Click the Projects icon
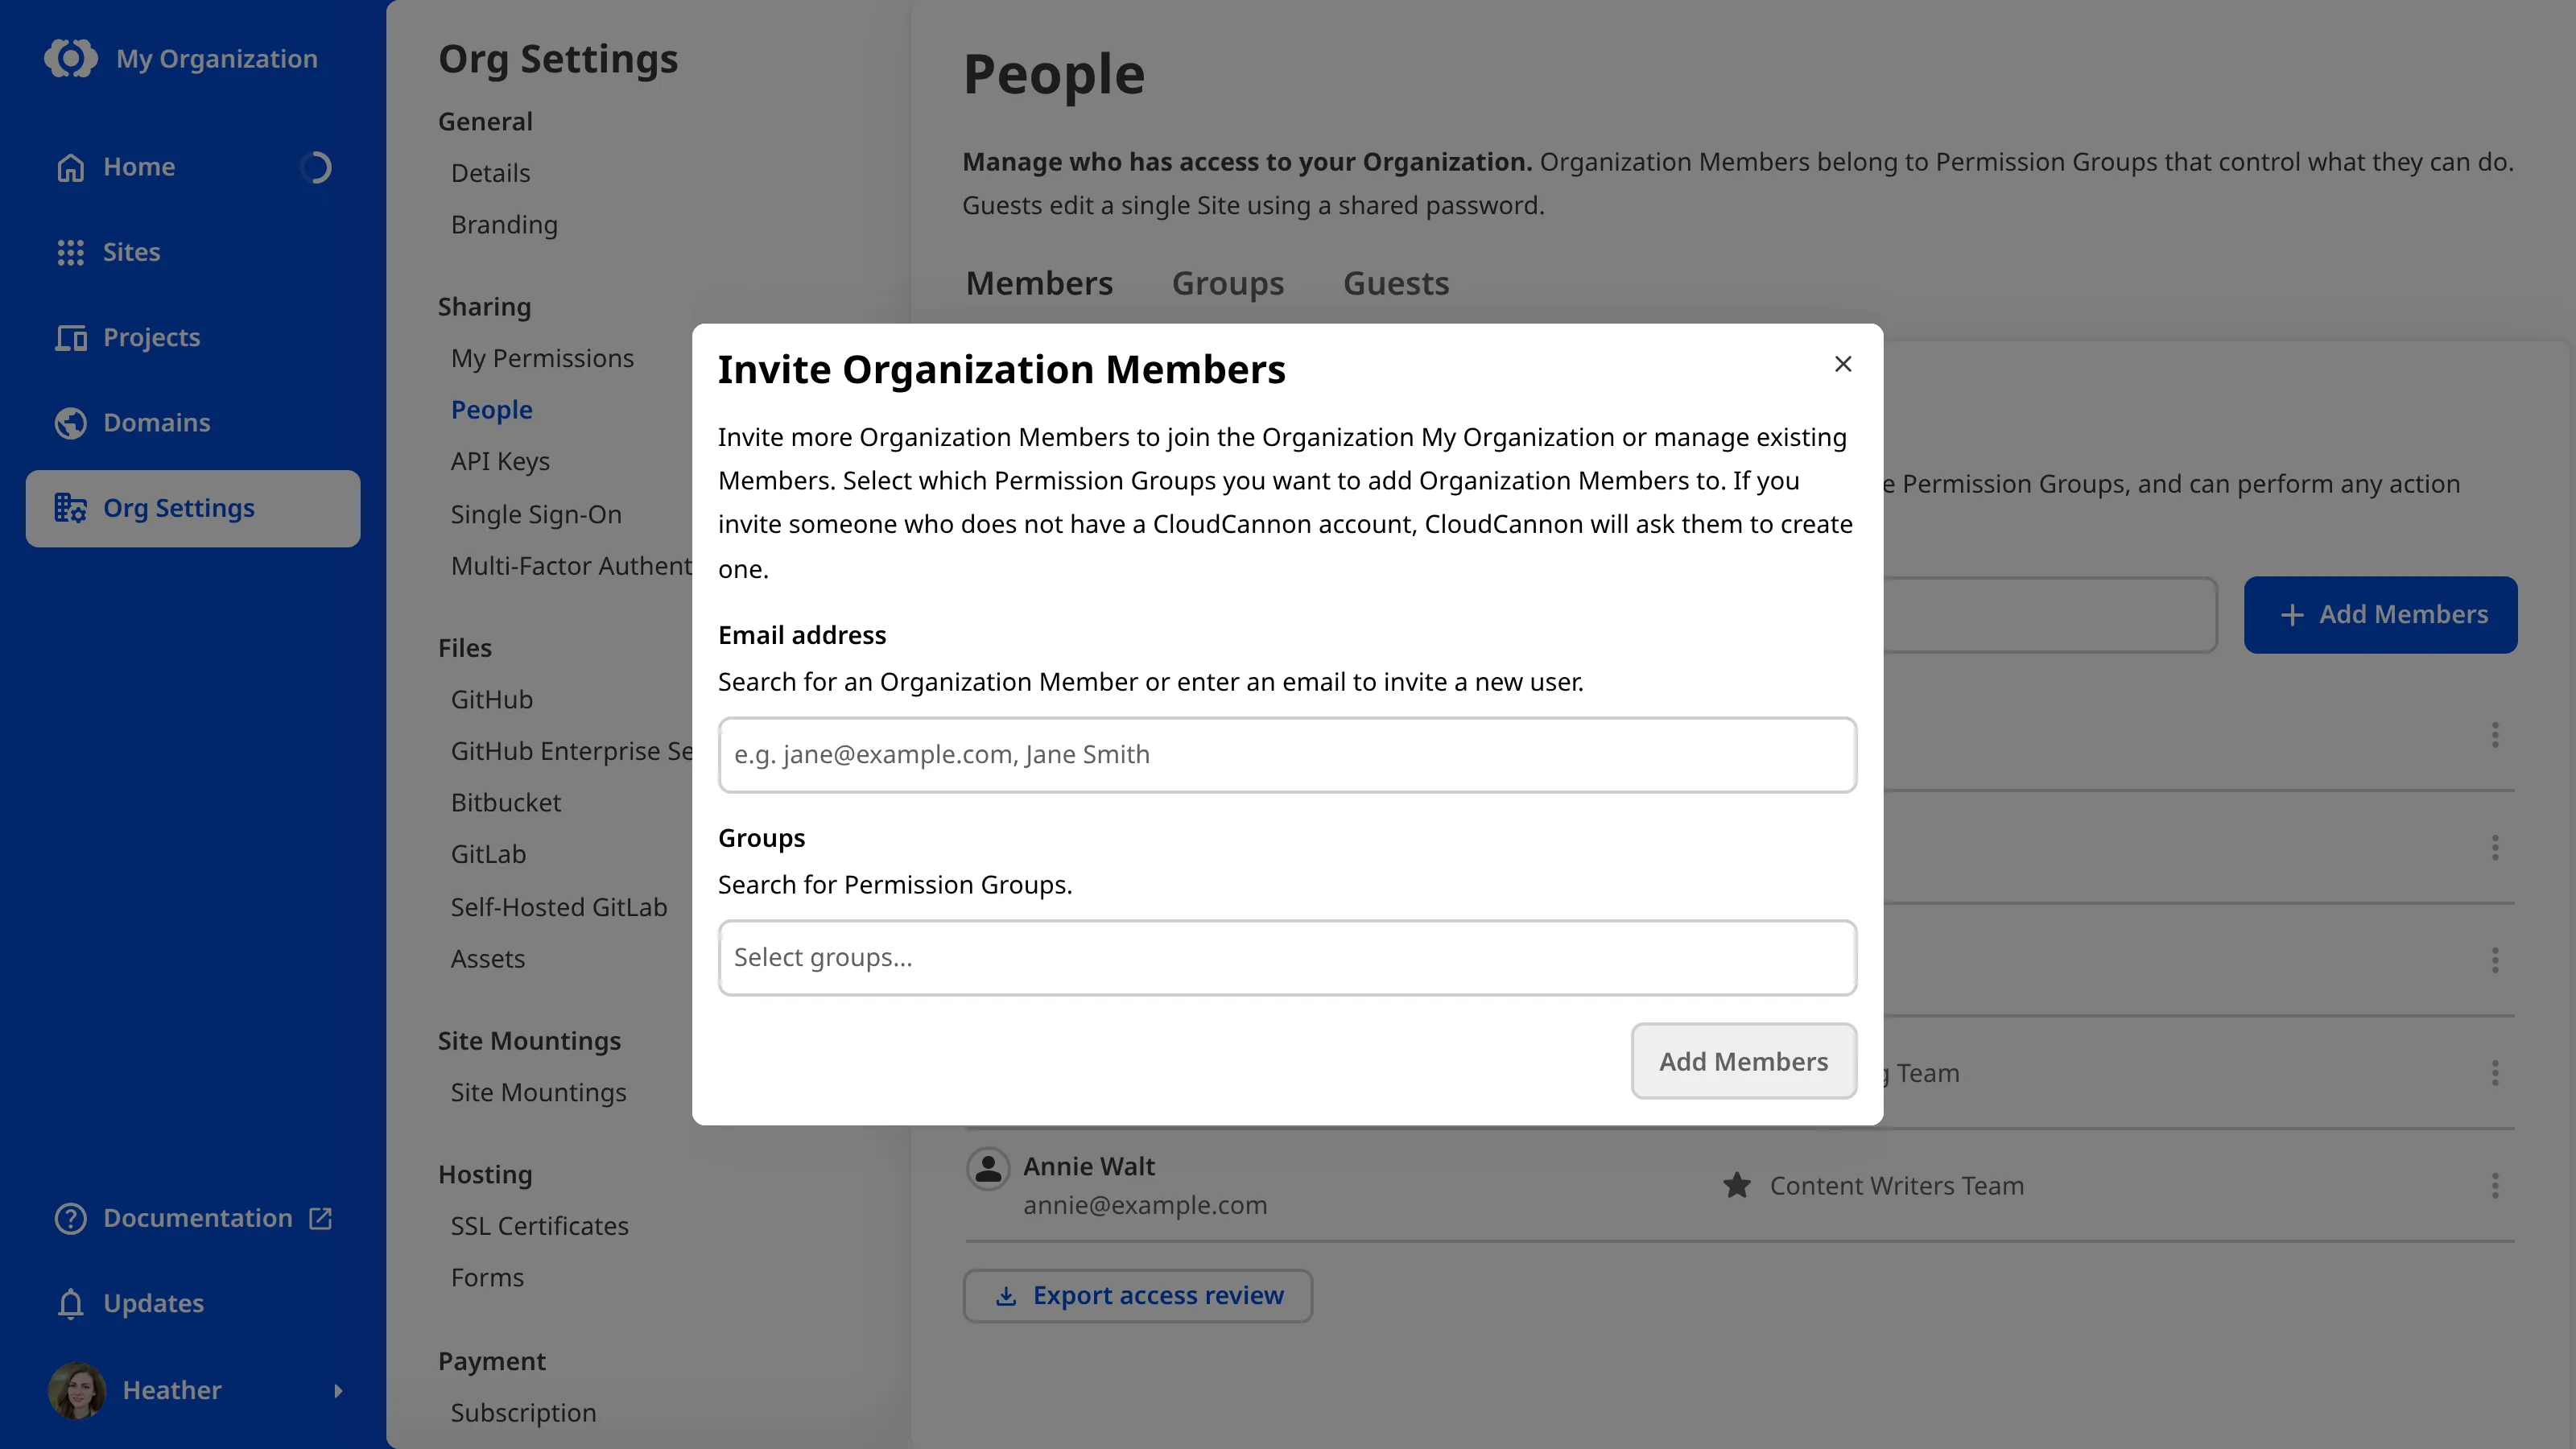This screenshot has height=1449, width=2576. 70,338
